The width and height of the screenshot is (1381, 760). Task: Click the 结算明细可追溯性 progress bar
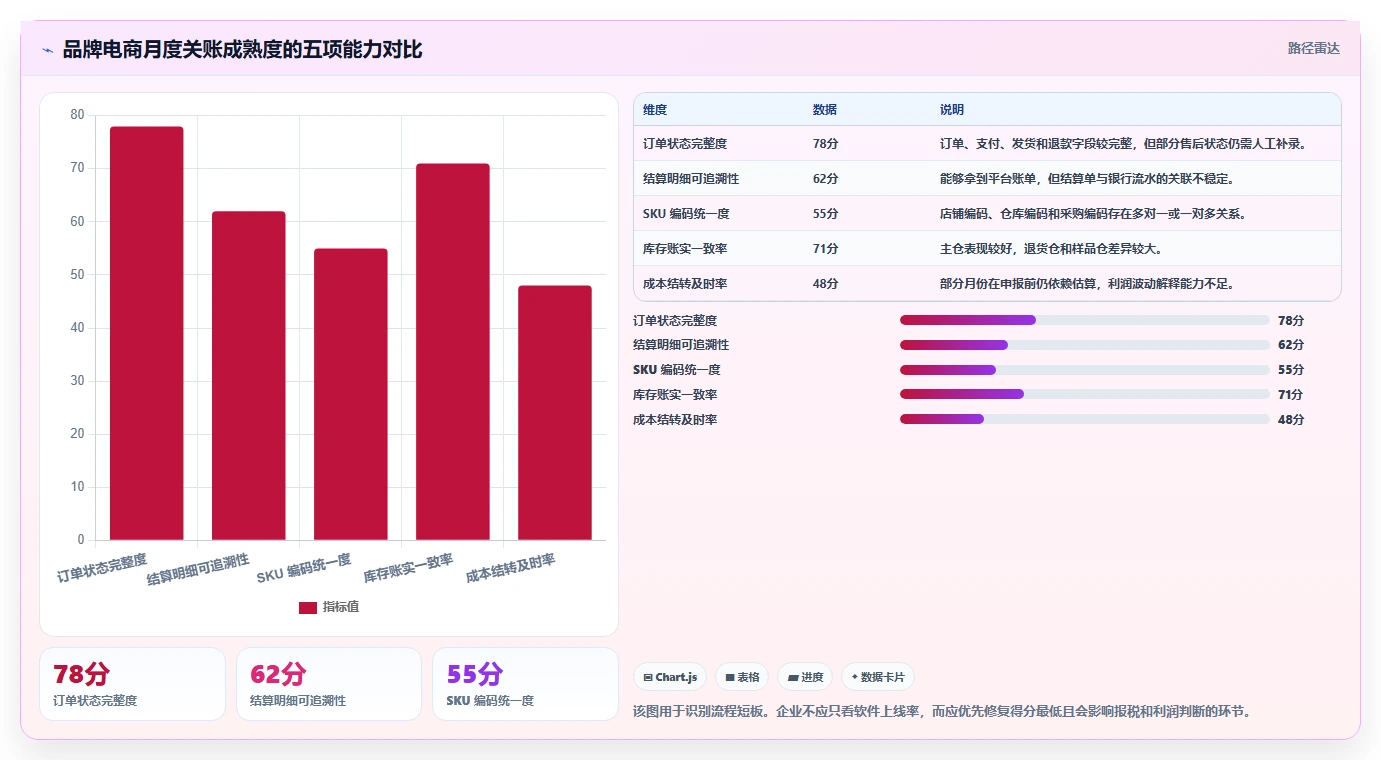click(1085, 345)
